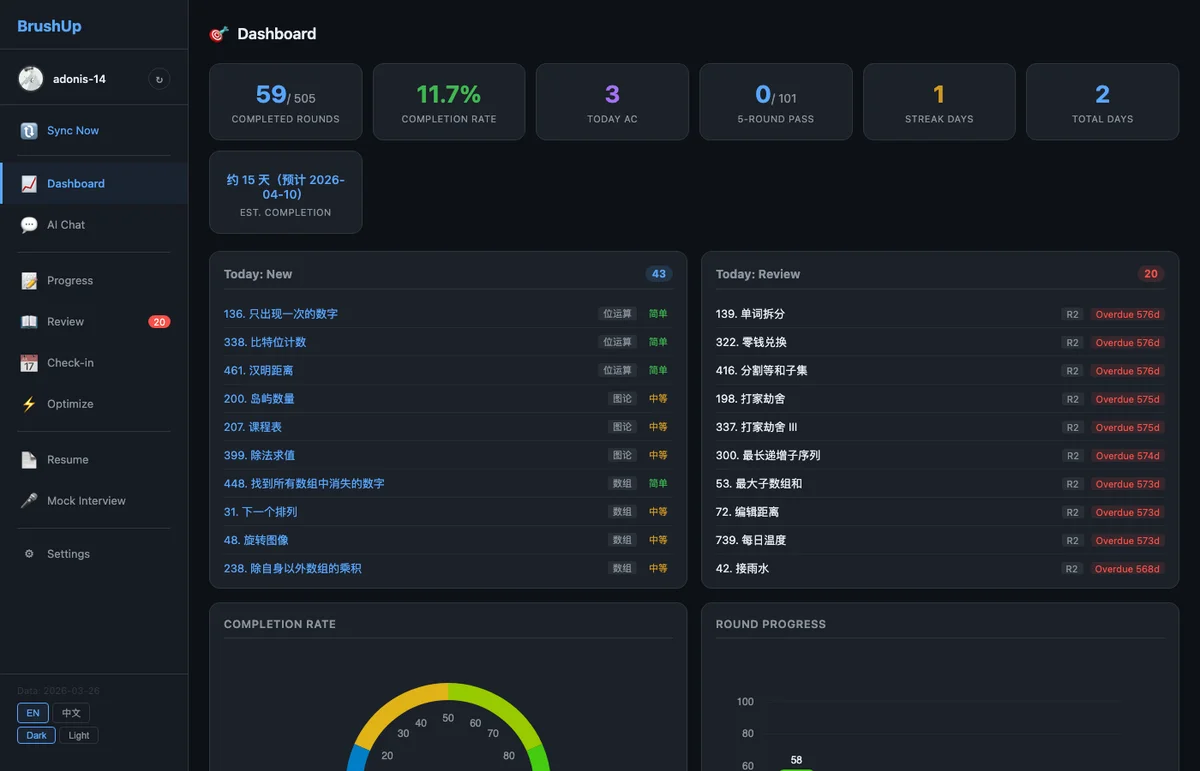This screenshot has width=1200, height=771.
Task: Open problem 31. 下一个排列
Action: coord(260,512)
